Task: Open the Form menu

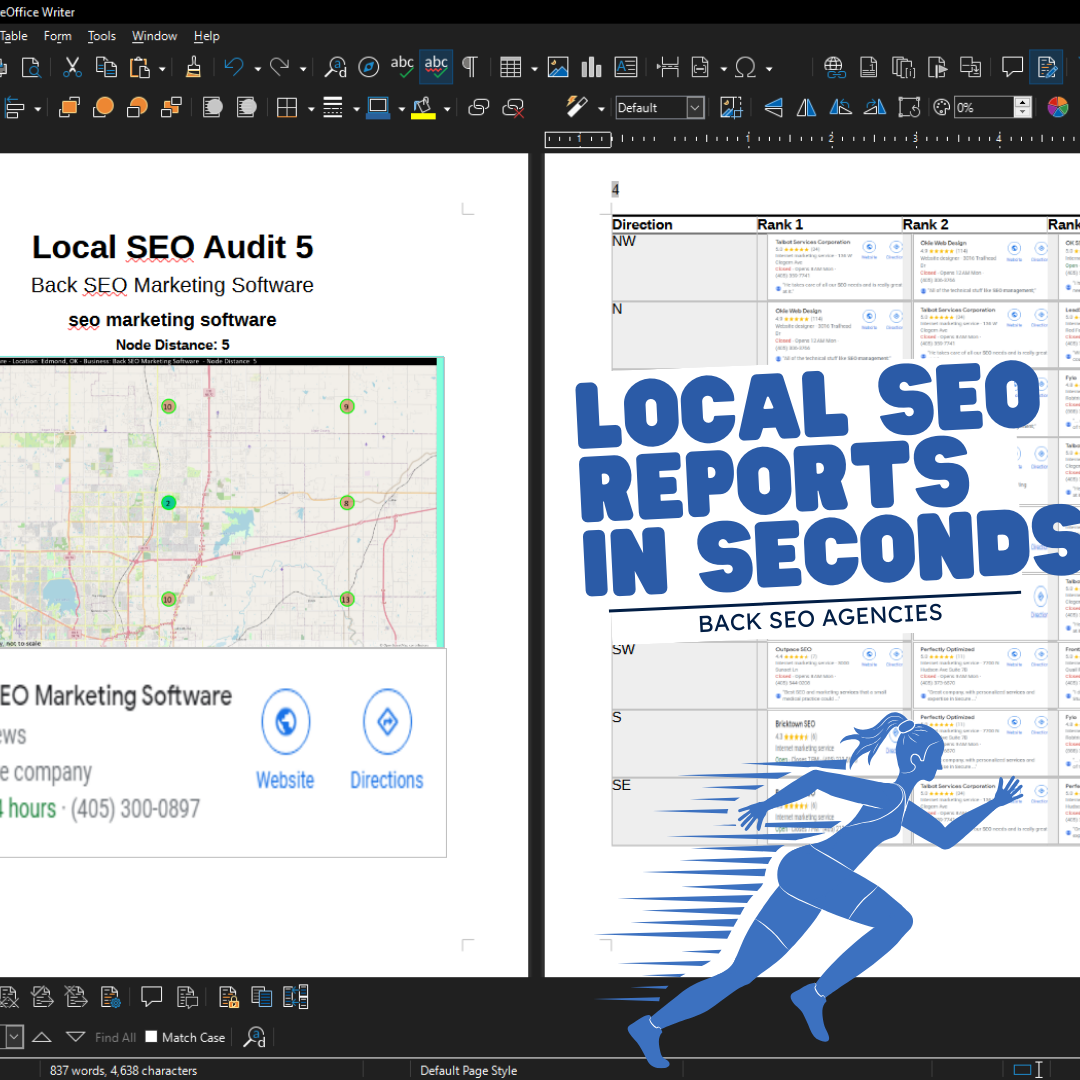Action: pyautogui.click(x=57, y=36)
